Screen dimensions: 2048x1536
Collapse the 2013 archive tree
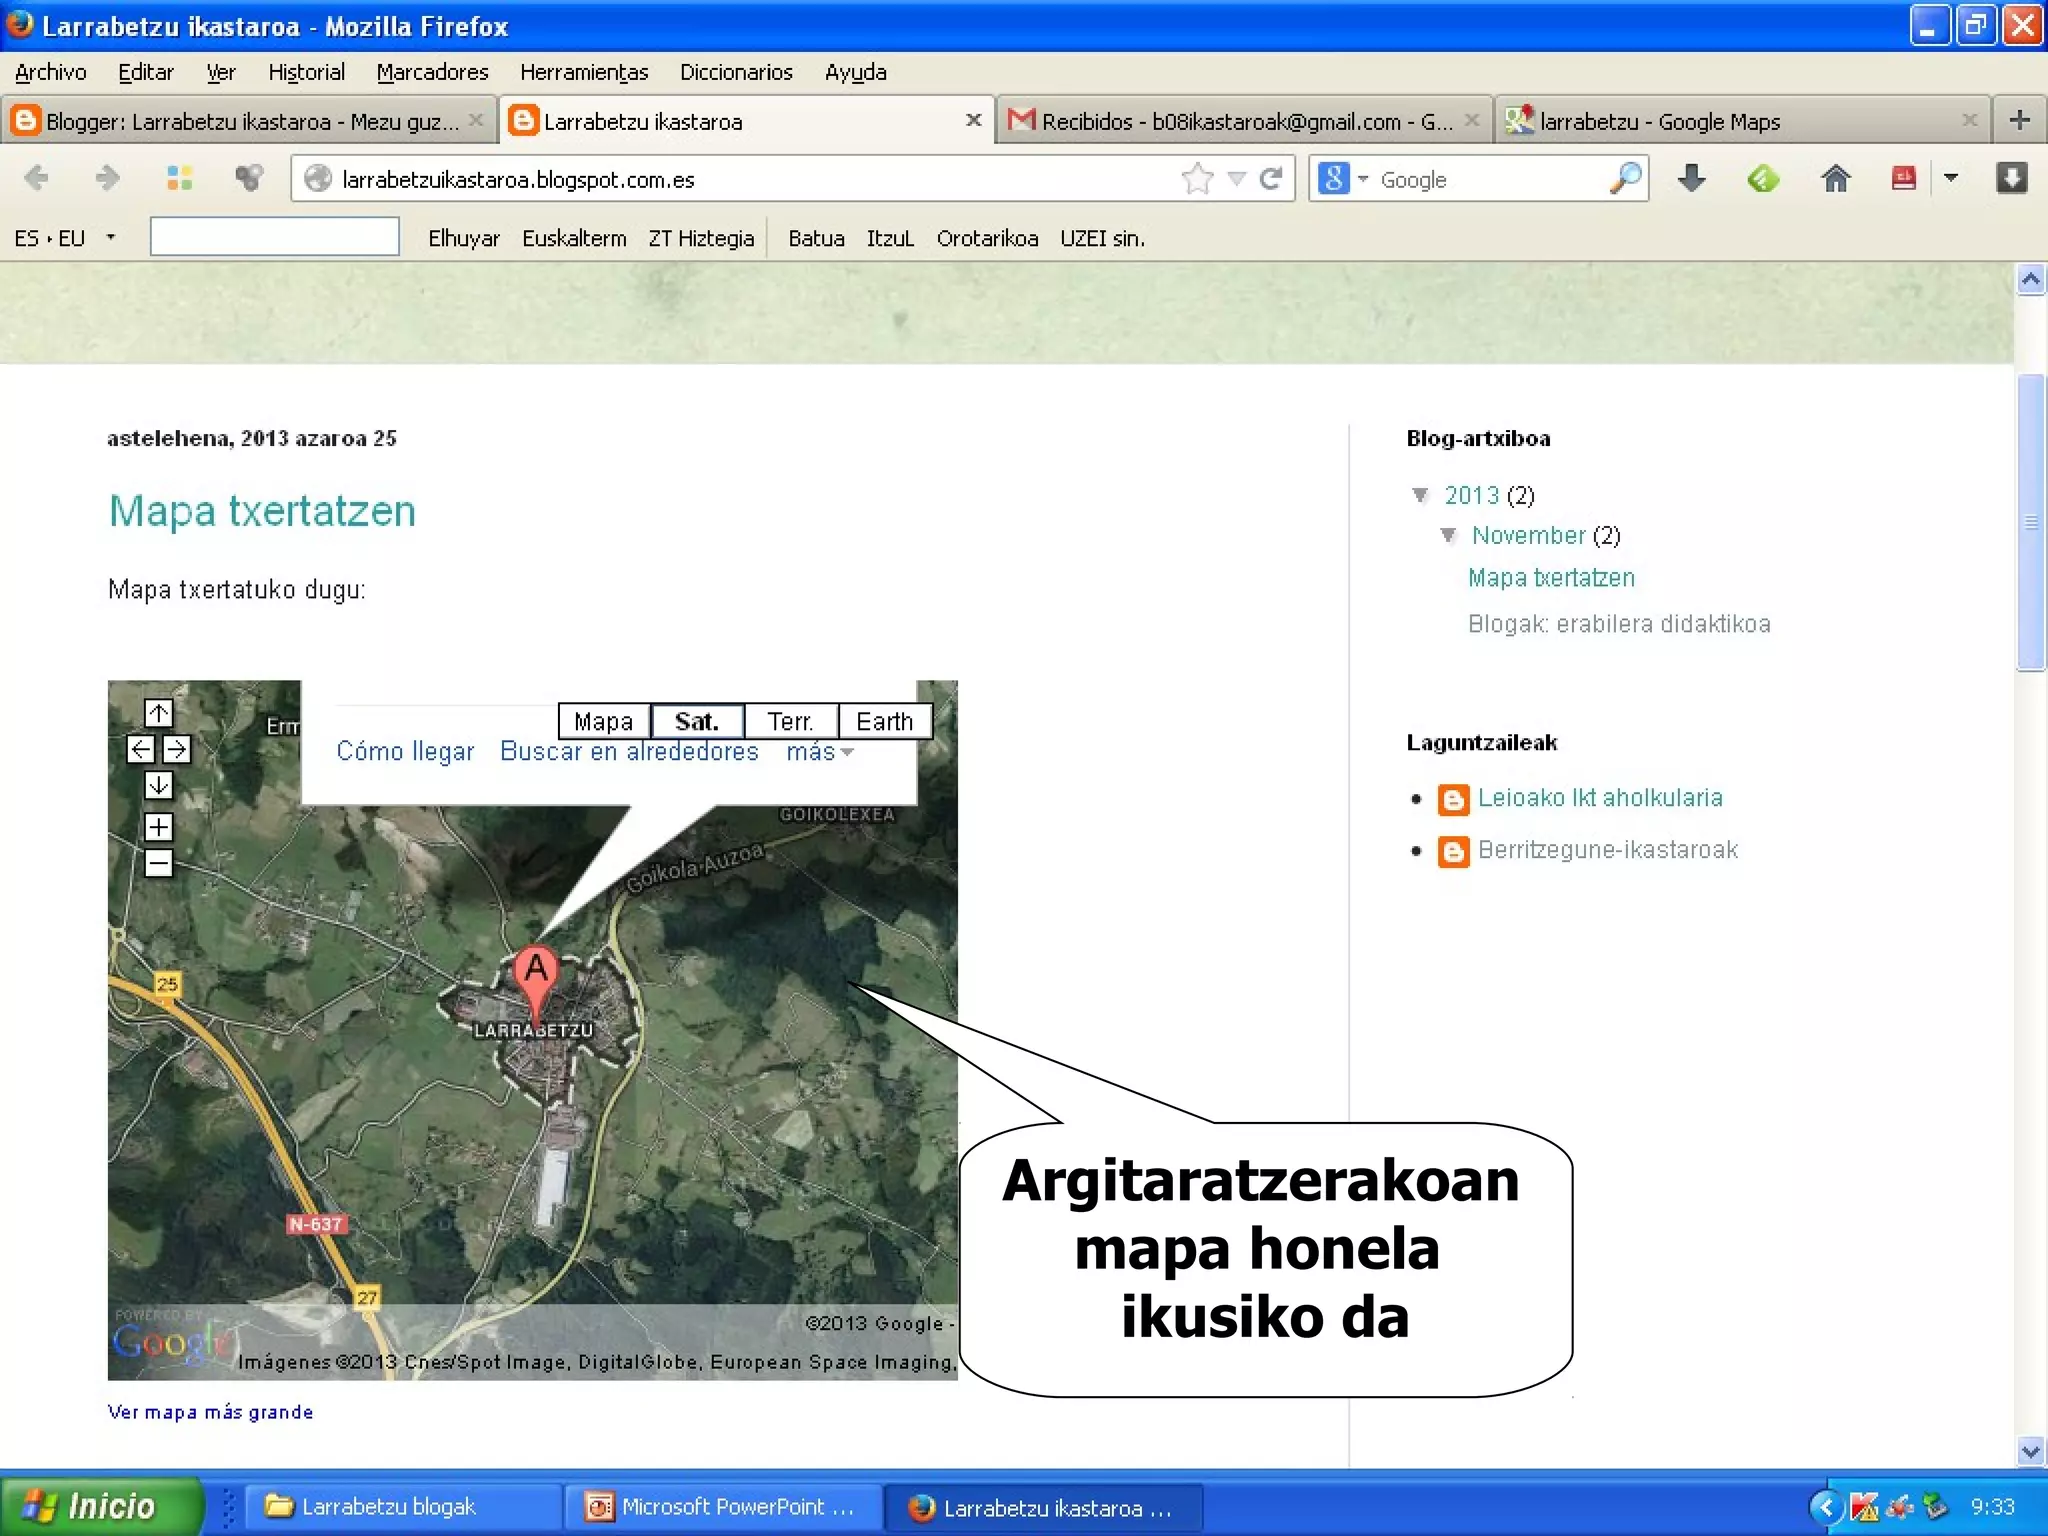click(1420, 495)
